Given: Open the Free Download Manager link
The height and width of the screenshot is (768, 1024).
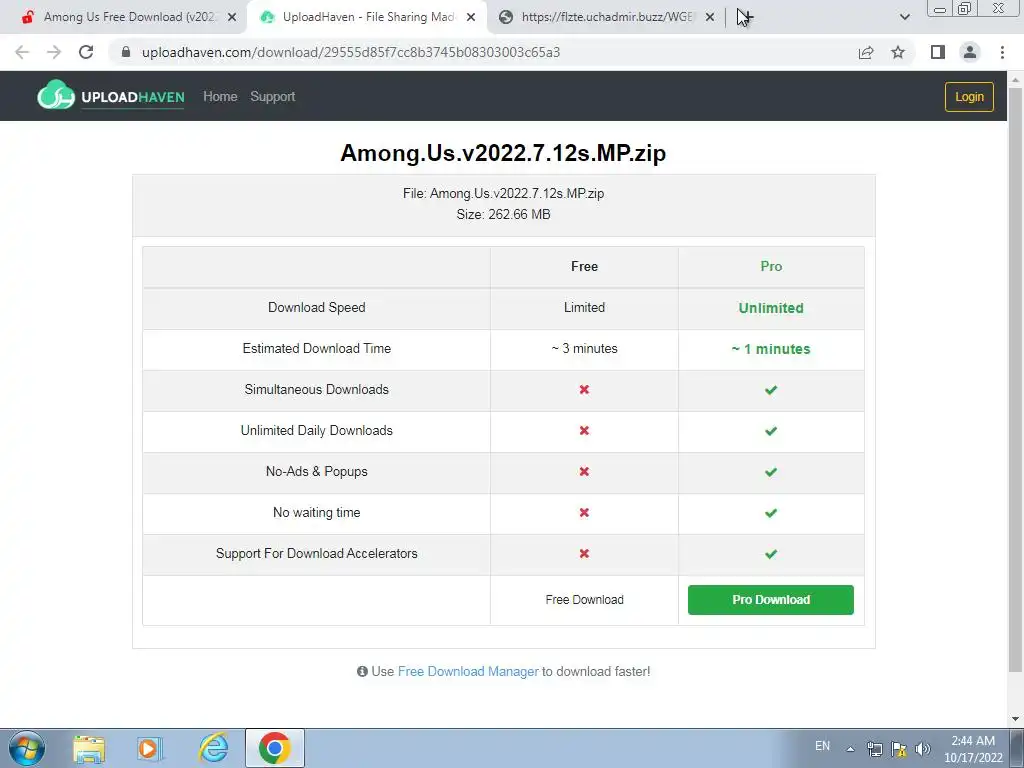Looking at the screenshot, I should point(468,671).
